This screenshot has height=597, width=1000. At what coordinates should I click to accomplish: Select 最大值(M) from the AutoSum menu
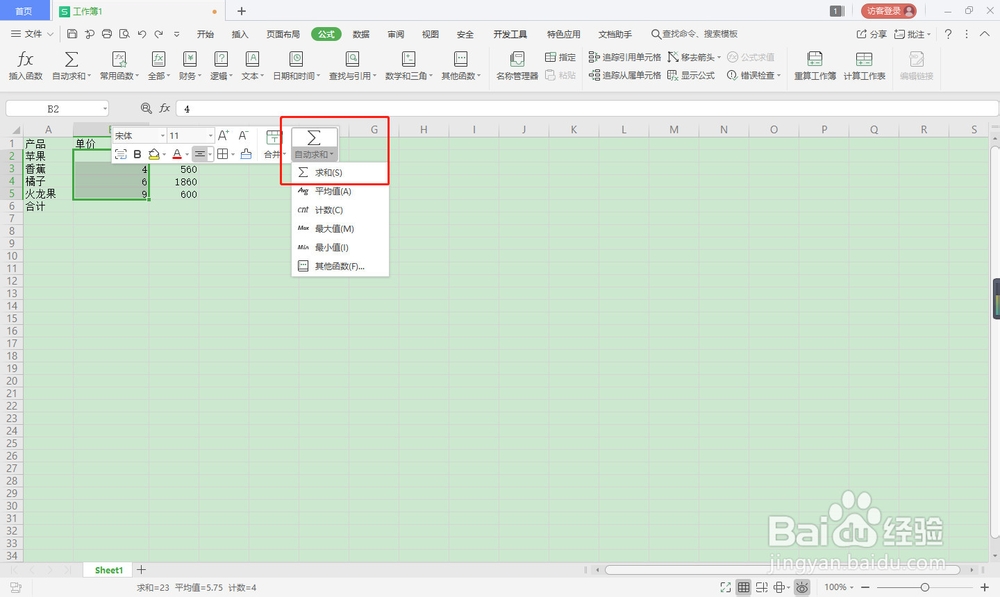click(x=340, y=228)
